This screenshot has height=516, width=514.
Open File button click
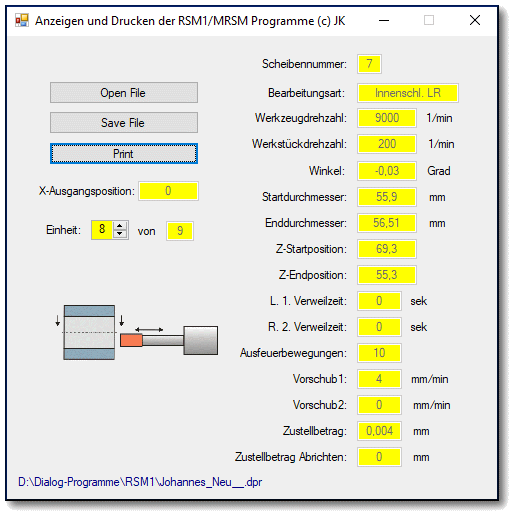click(124, 93)
